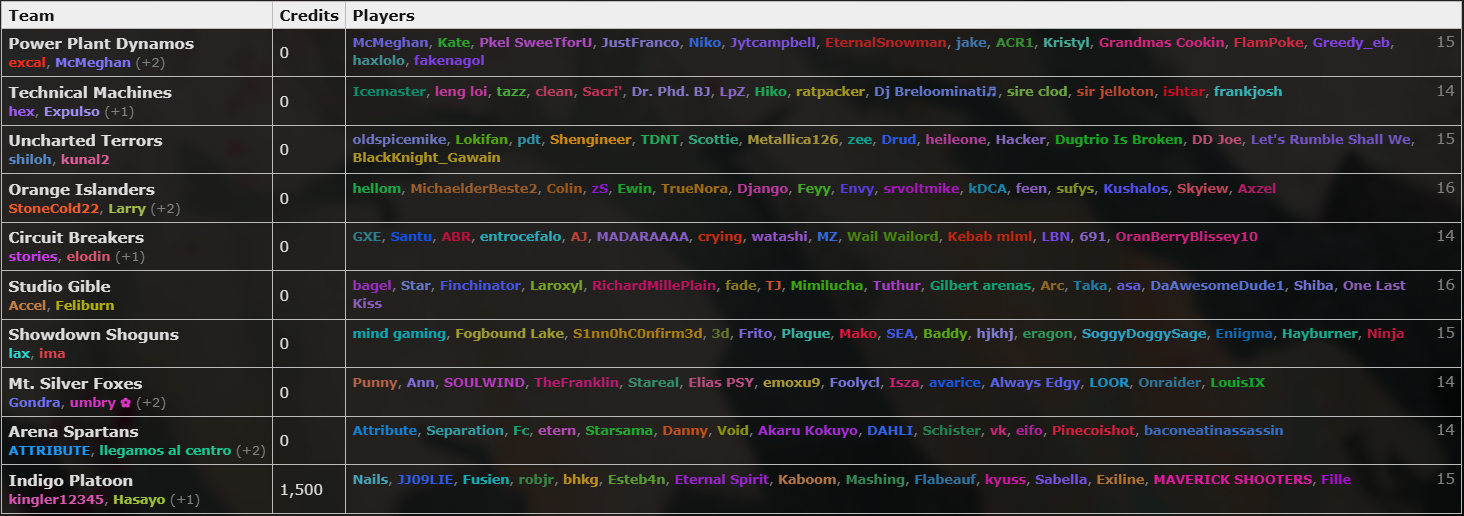This screenshot has width=1464, height=516.
Task: Select player Axzel
Action: (1257, 188)
